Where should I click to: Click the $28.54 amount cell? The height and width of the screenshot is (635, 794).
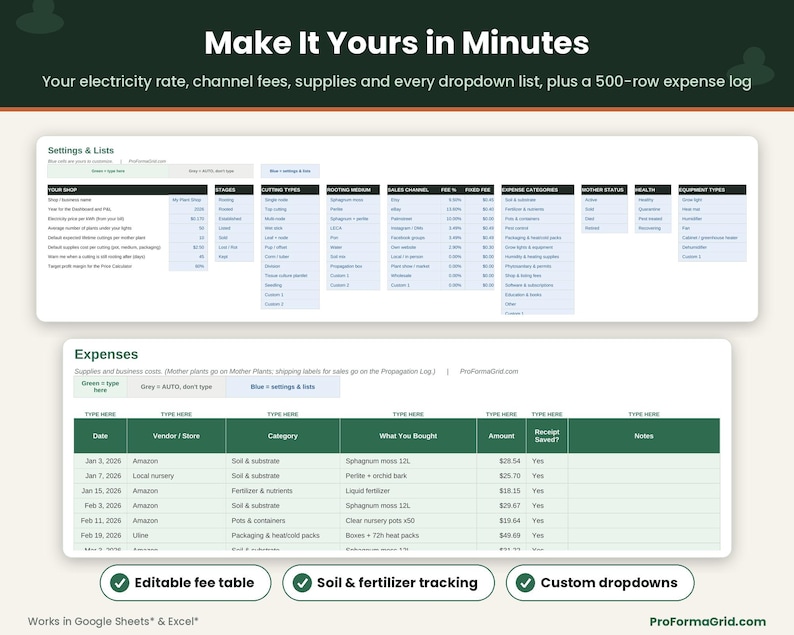pos(501,461)
